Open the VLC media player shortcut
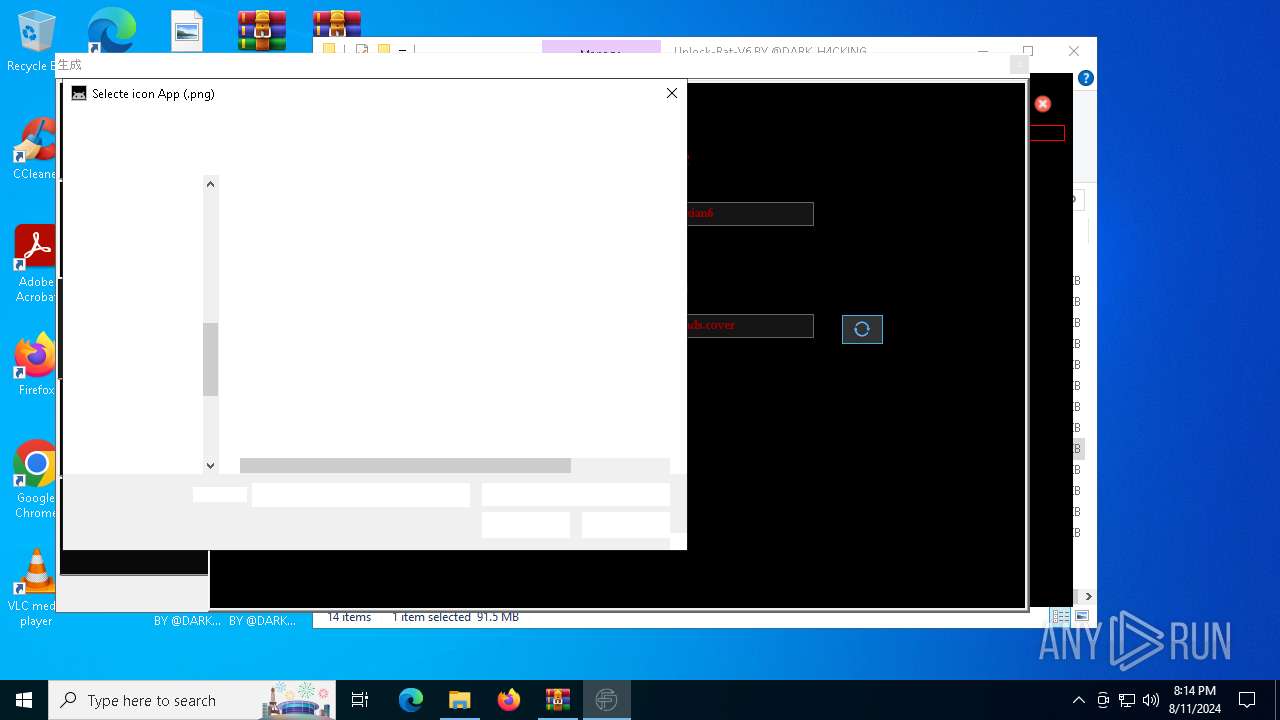This screenshot has height=720, width=1280. [x=35, y=588]
